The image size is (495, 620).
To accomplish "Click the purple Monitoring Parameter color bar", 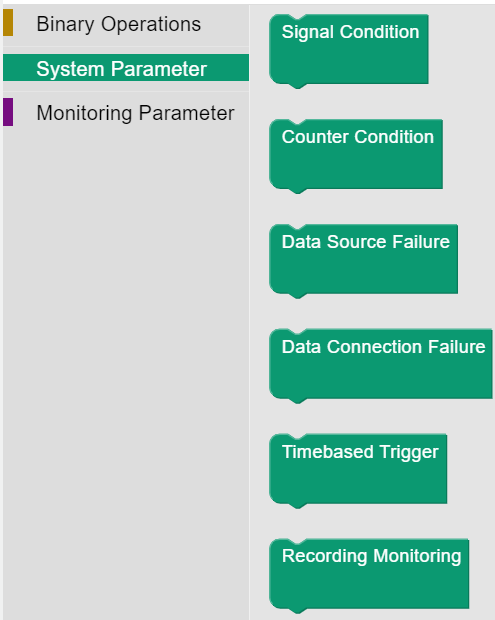I will pyautogui.click(x=8, y=112).
